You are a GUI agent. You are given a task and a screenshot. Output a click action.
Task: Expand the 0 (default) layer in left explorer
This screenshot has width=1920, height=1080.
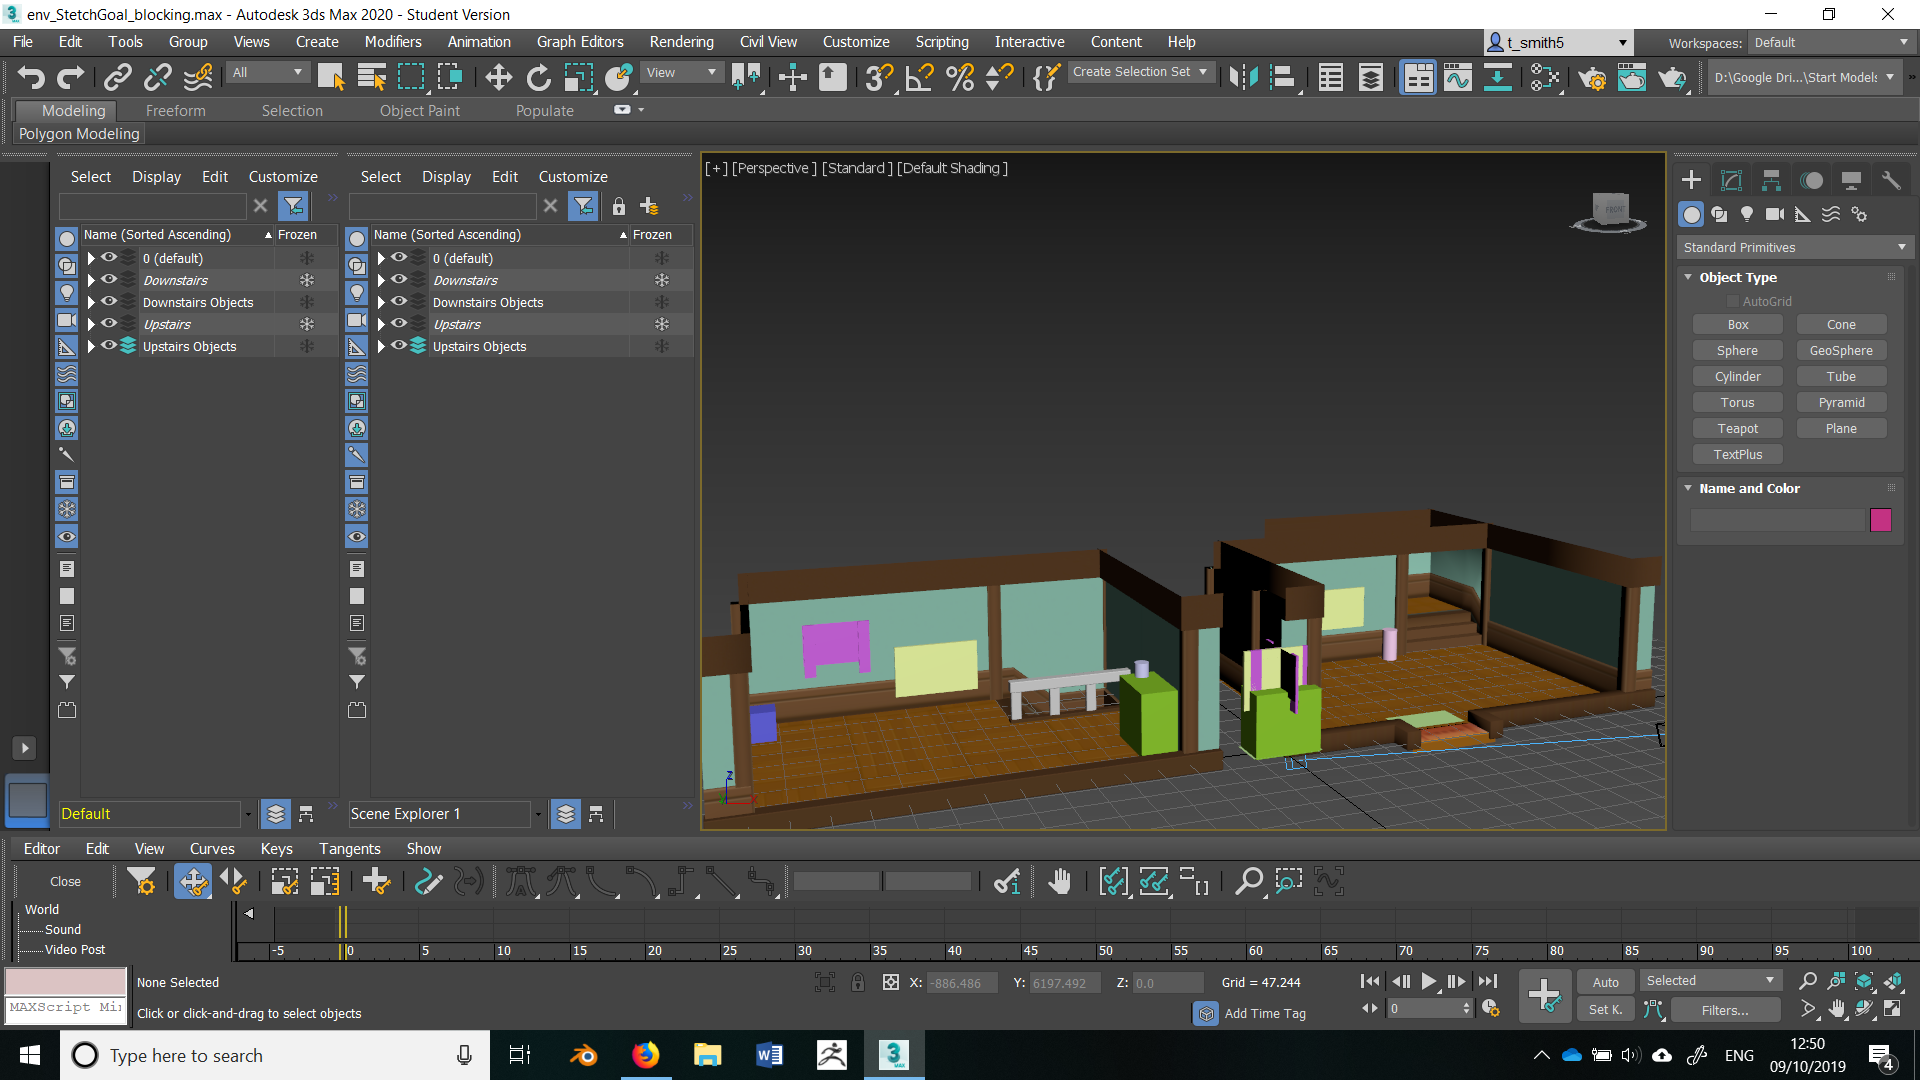[91, 258]
